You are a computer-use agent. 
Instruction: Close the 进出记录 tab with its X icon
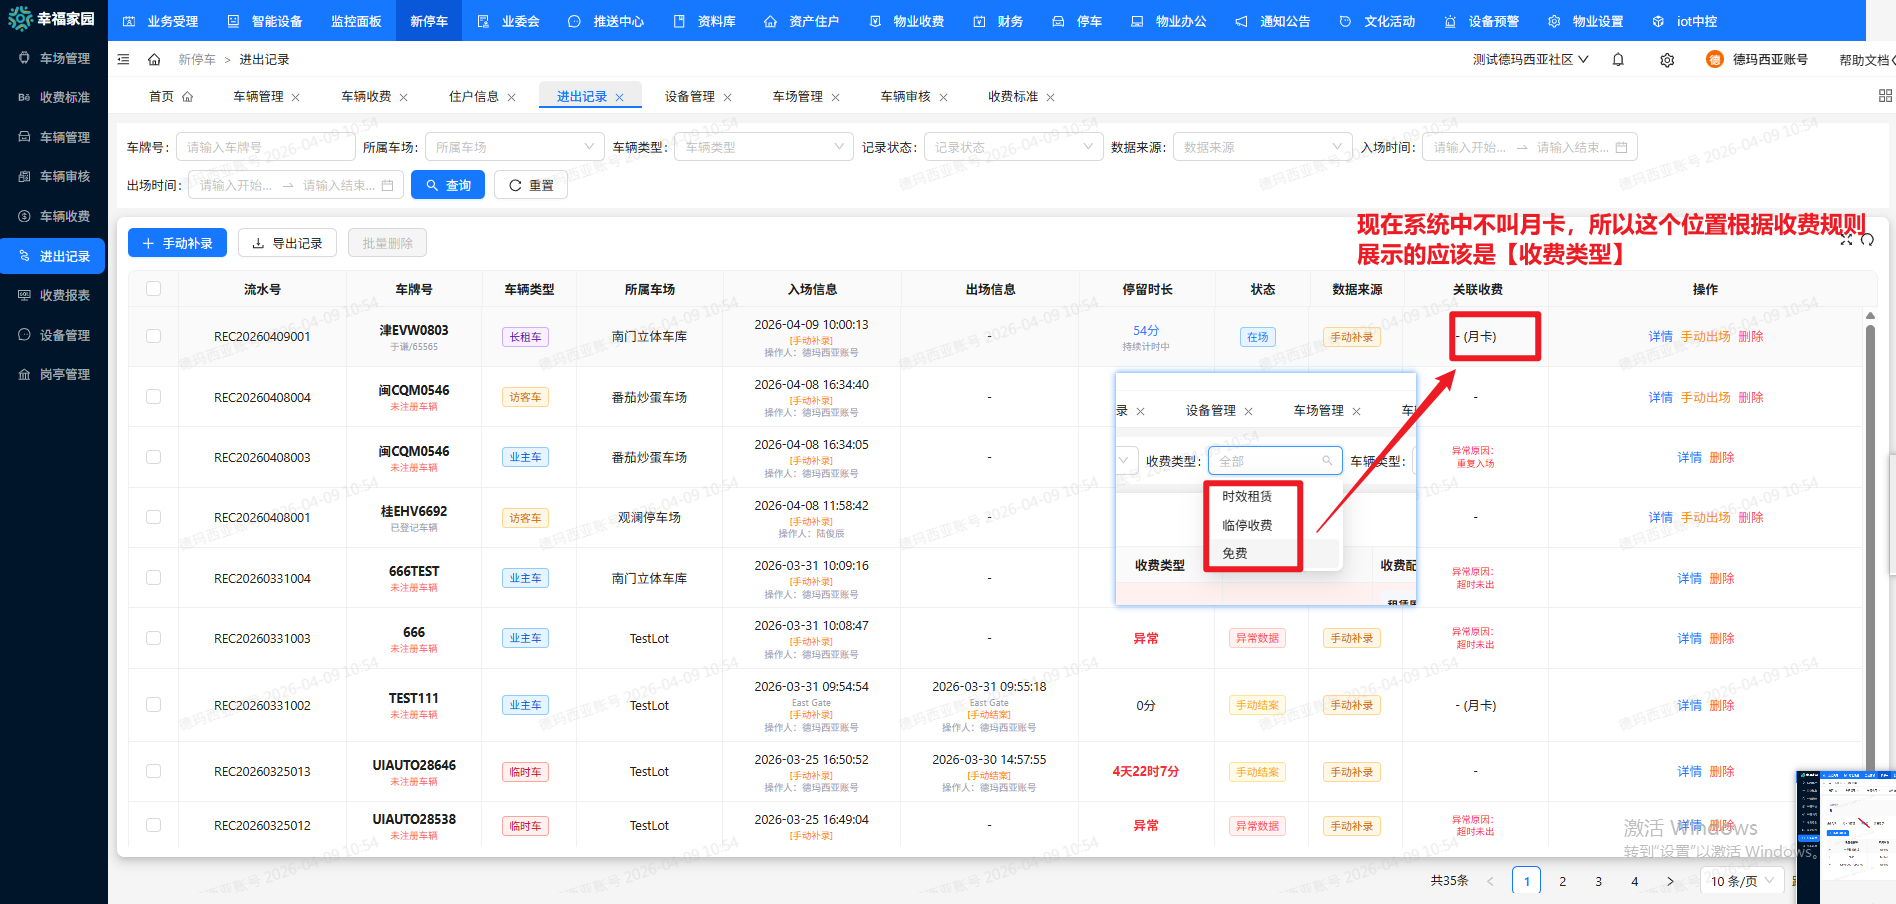620,97
